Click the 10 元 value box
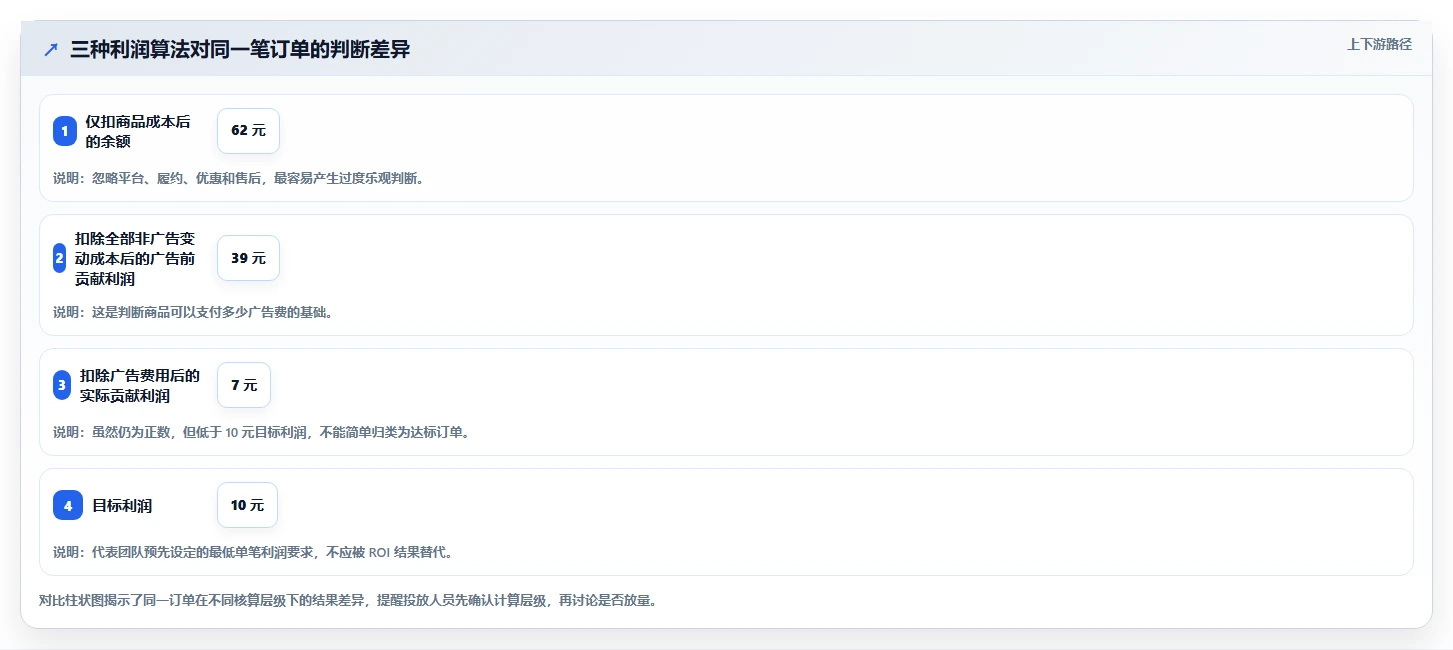This screenshot has width=1453, height=650. pos(247,505)
